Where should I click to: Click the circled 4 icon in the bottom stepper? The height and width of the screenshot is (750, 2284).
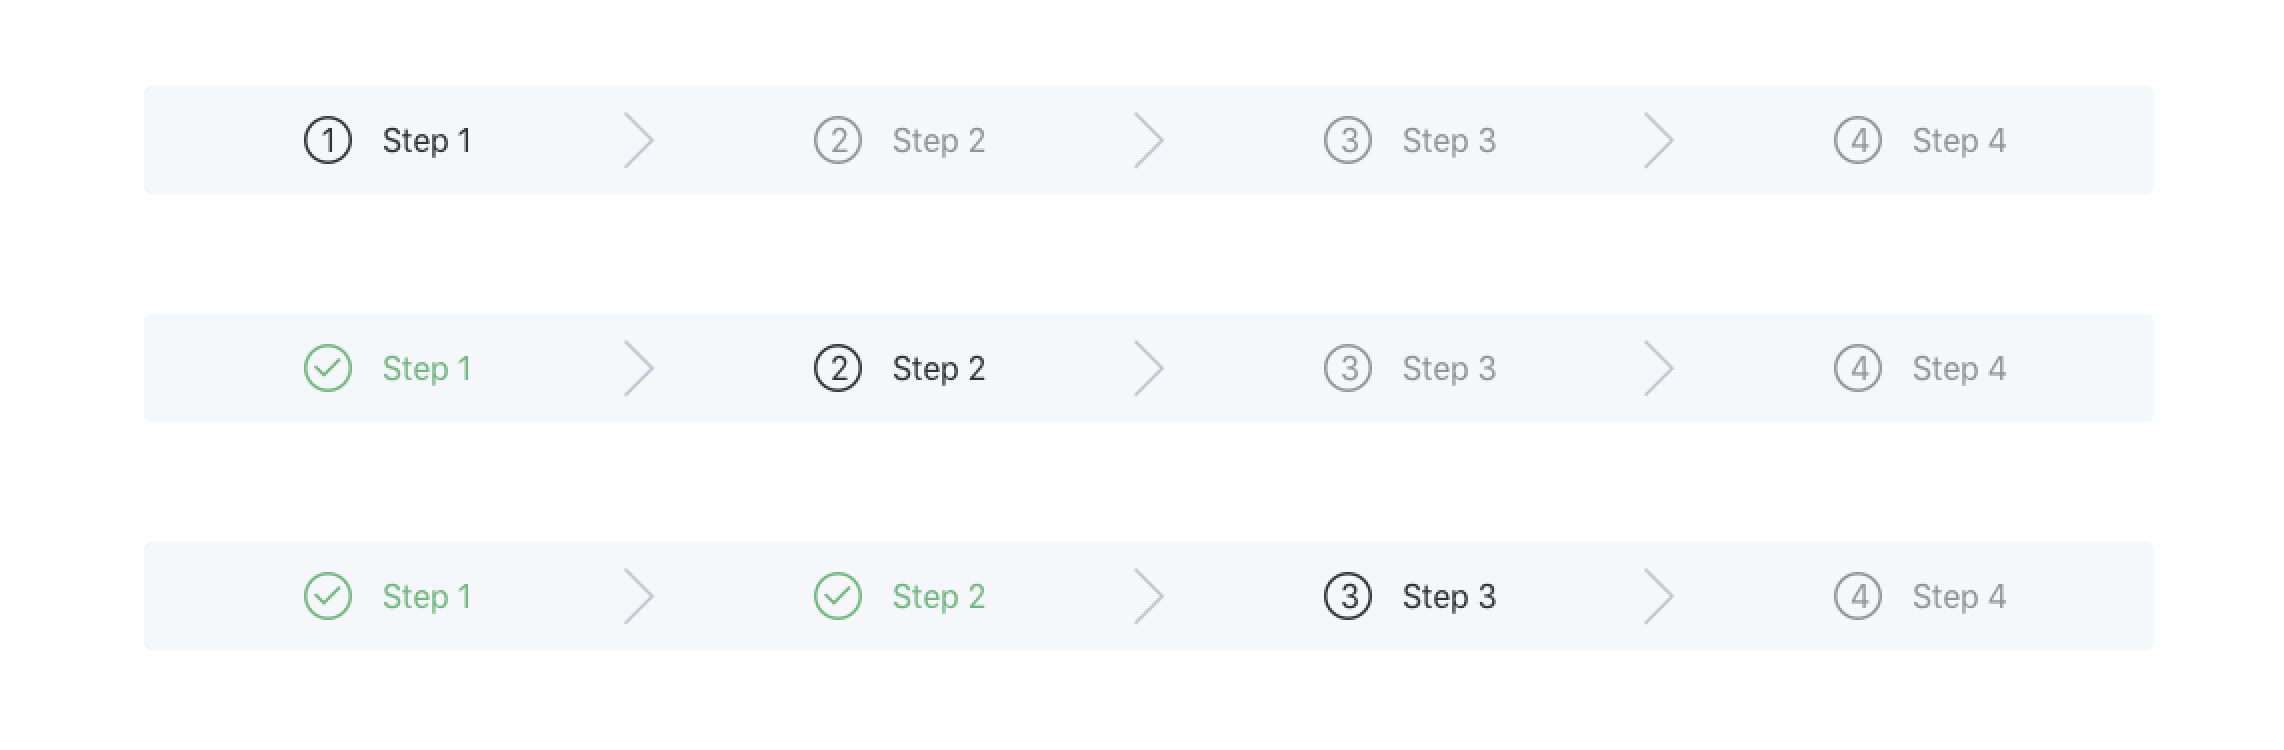[x=1858, y=596]
